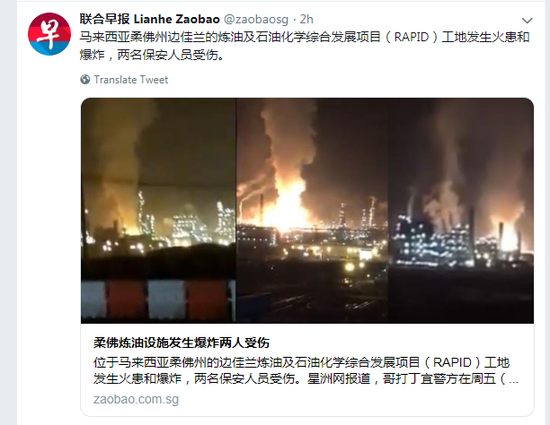Viewport: 550px width, 425px height.
Task: Open the left refinery fire photo
Action: [x=159, y=210]
